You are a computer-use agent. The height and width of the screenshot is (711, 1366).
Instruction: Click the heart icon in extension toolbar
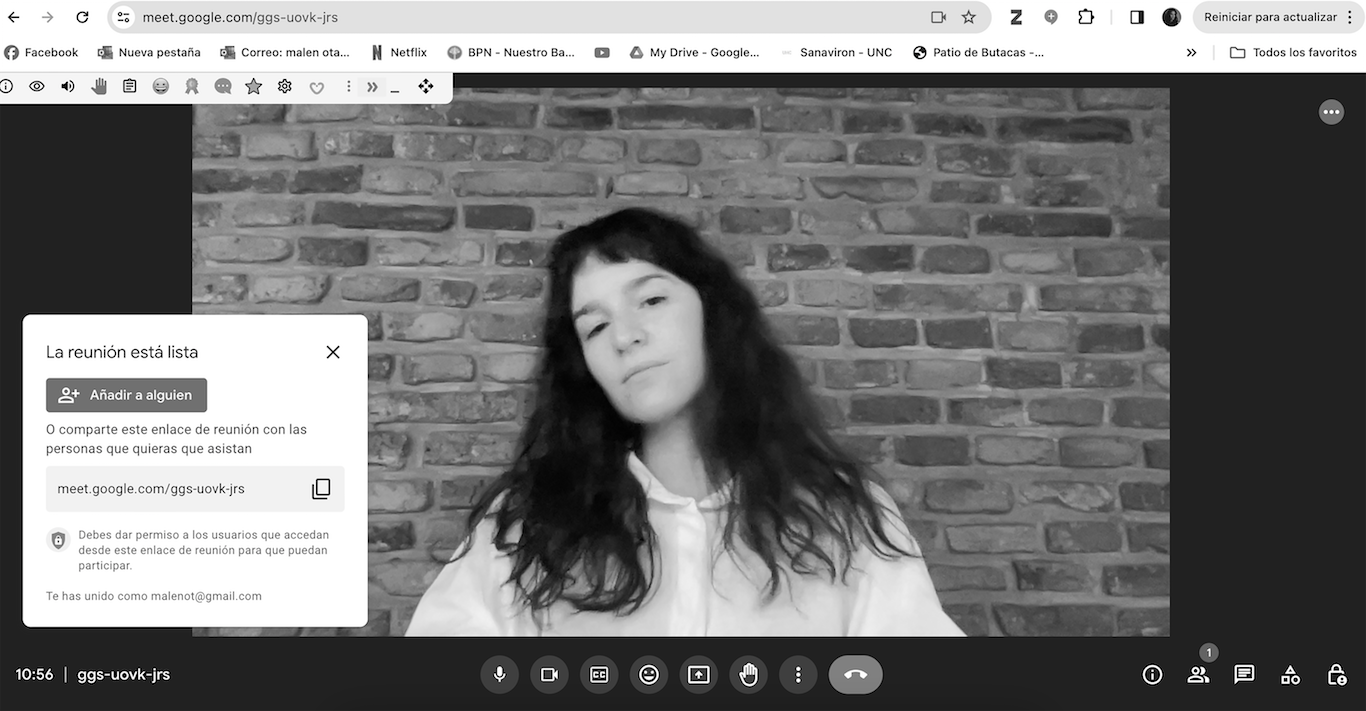pos(317,88)
